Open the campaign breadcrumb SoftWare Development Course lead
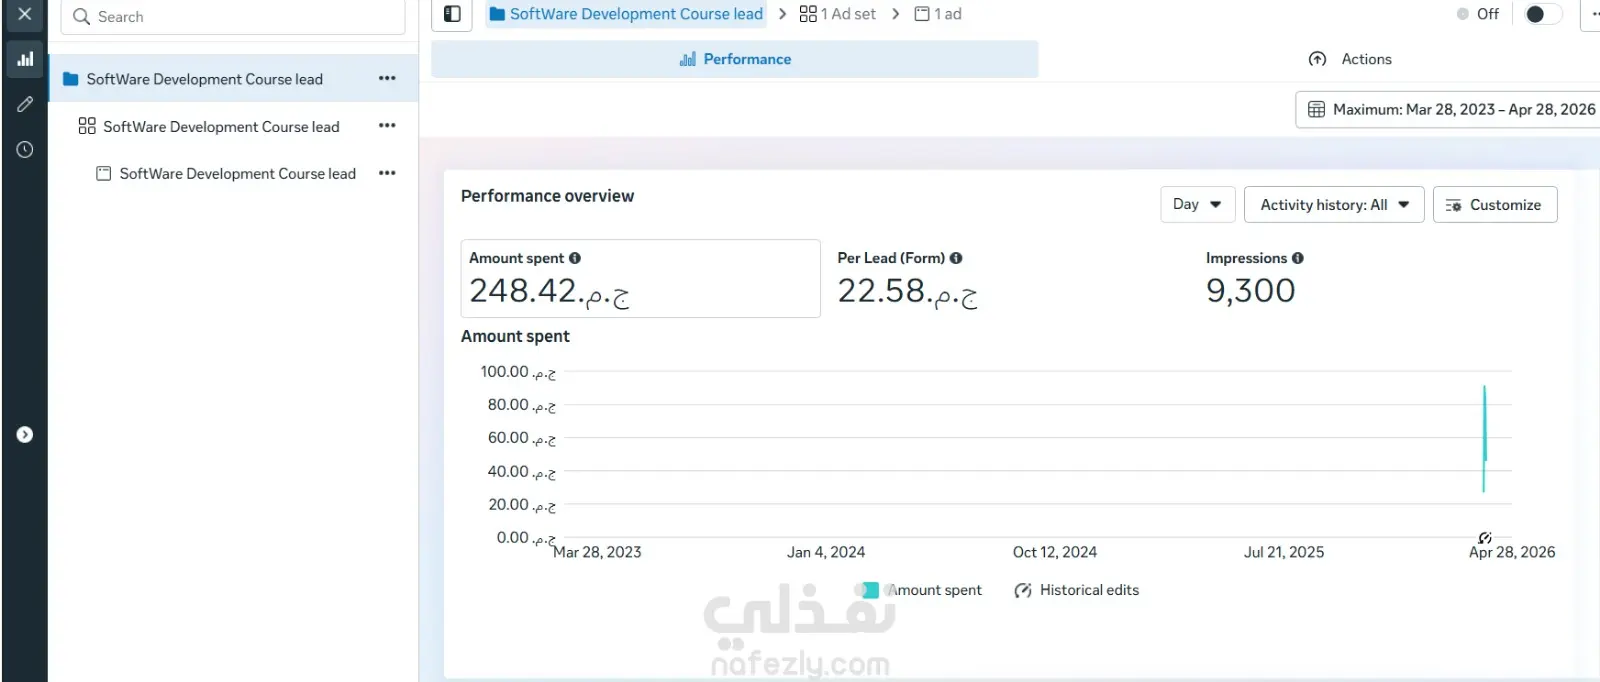 click(626, 14)
